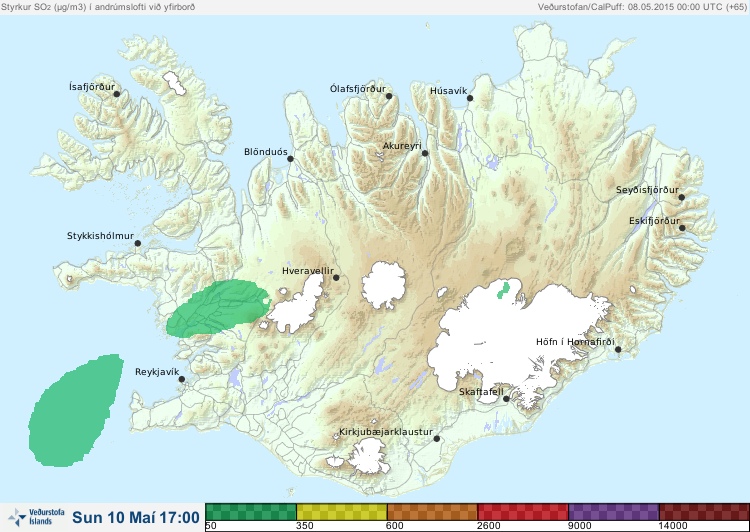Click the Húsavík town label
Image resolution: width=750 pixels, height=532 pixels.
(x=448, y=91)
